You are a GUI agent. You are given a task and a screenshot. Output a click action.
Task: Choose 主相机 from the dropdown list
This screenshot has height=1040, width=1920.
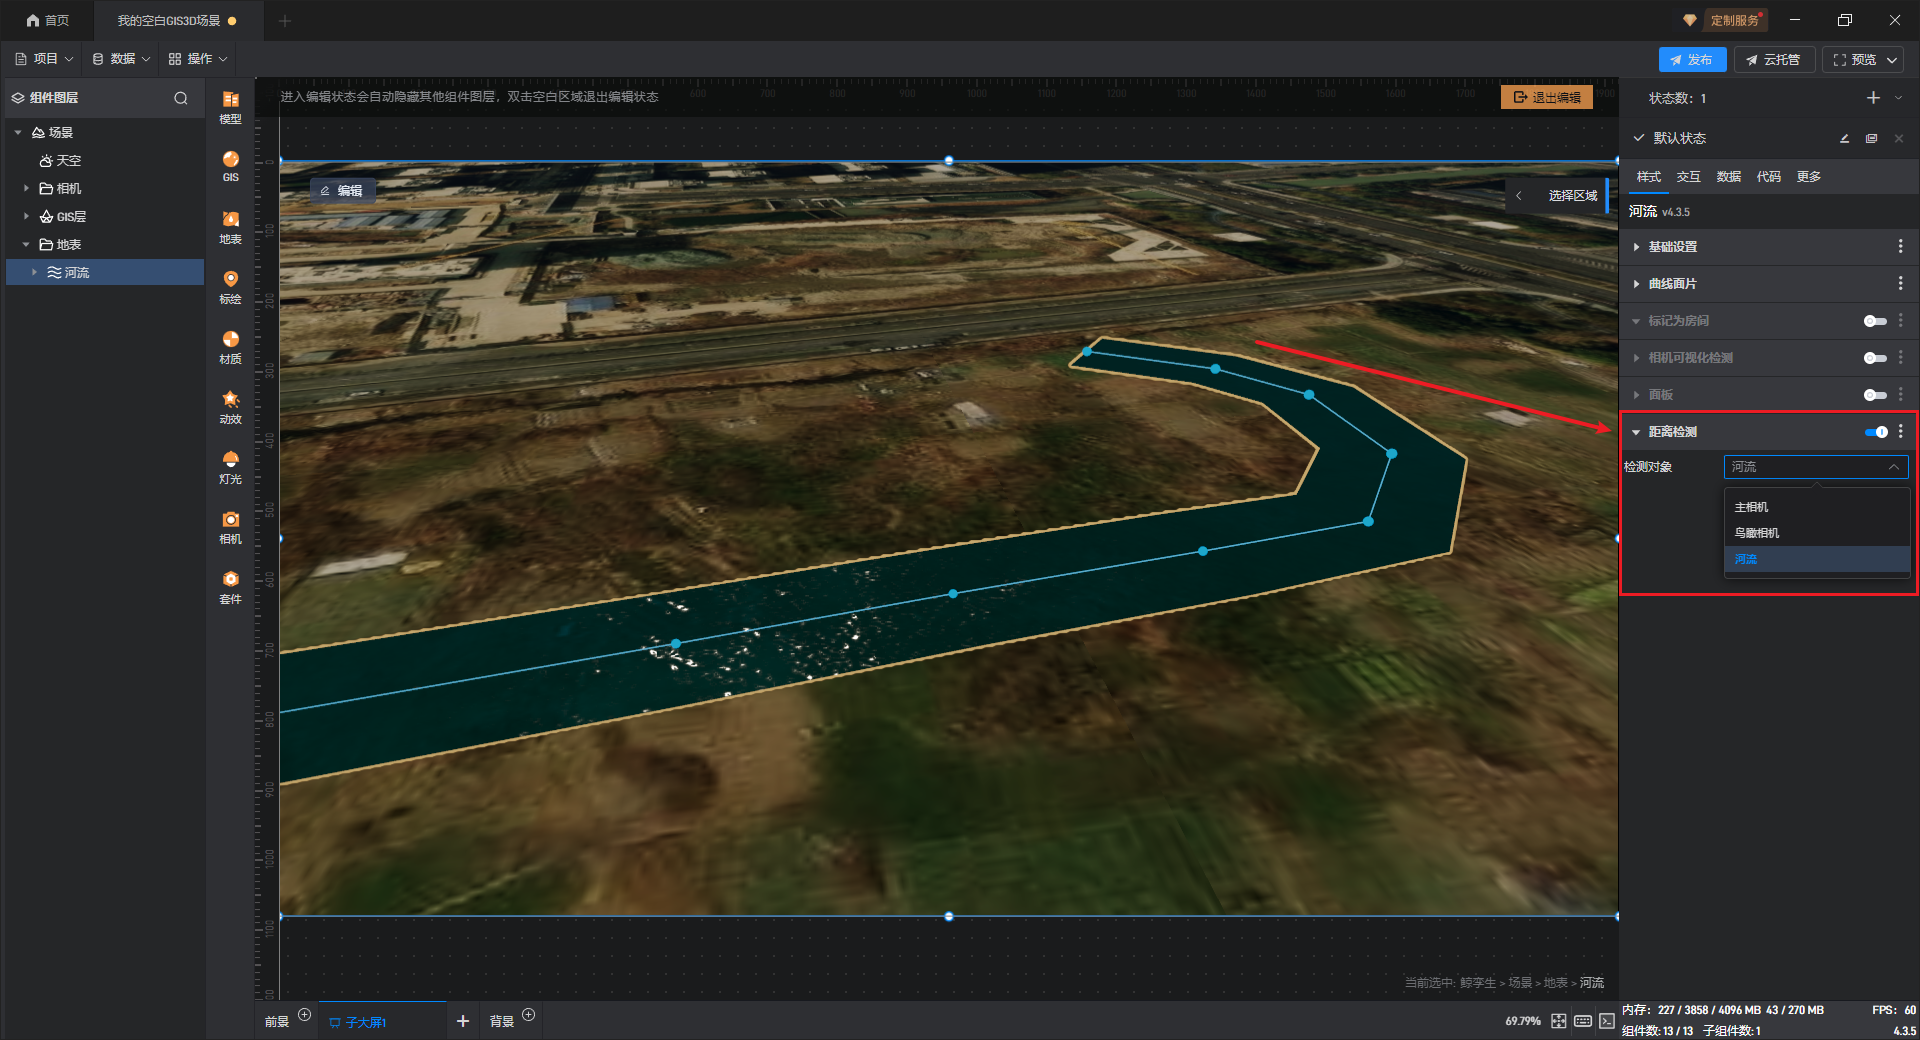[x=1751, y=507]
